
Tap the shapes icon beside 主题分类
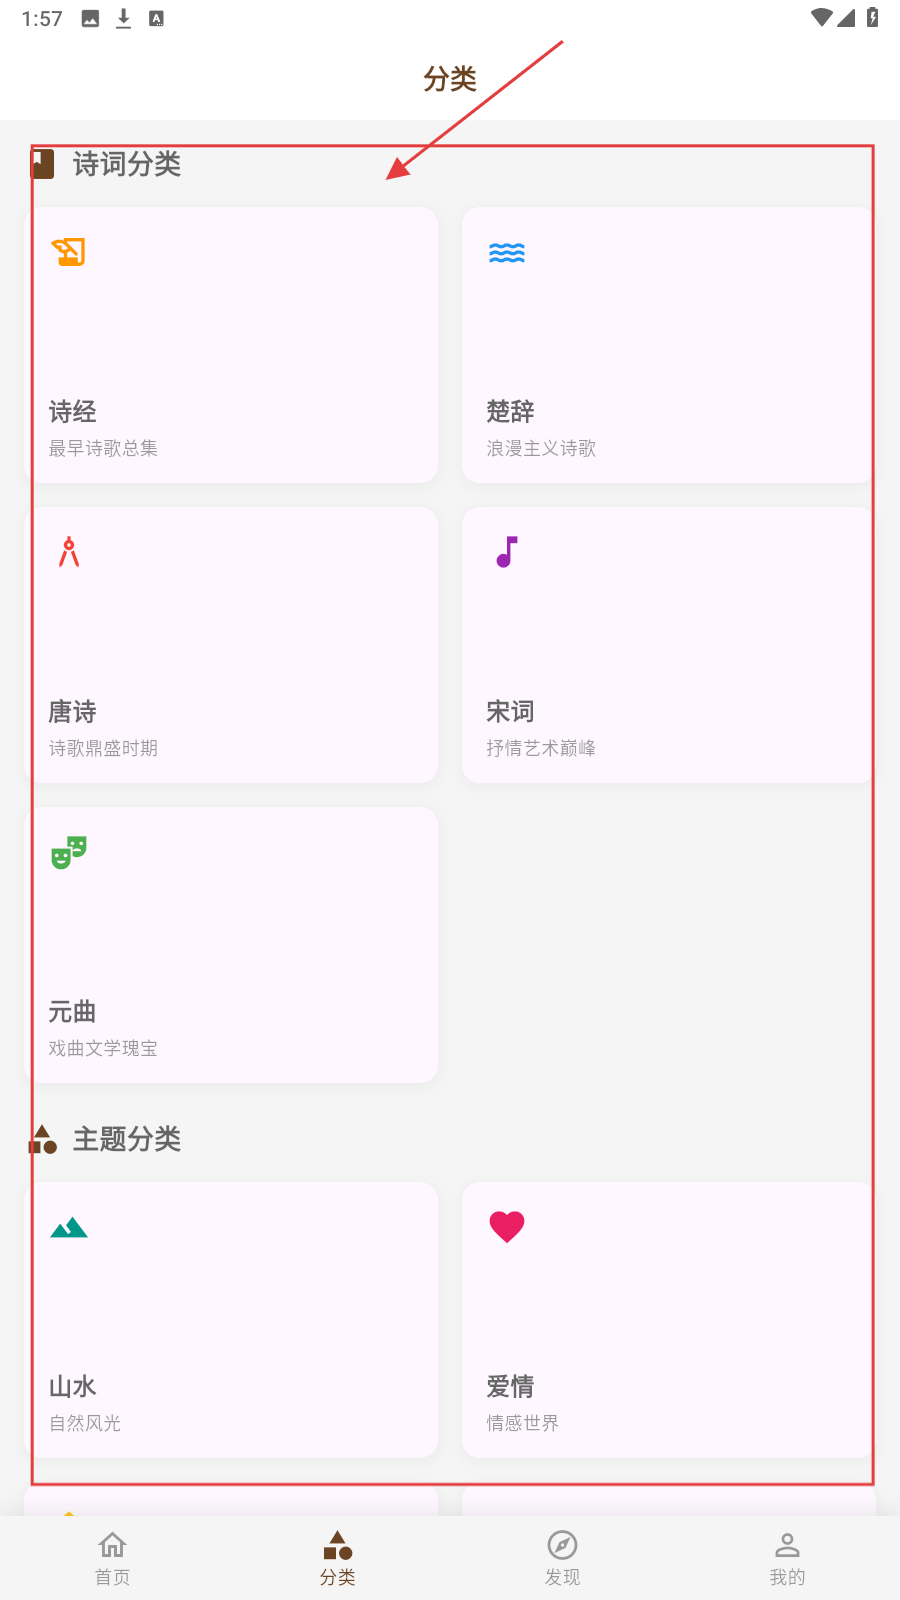[x=43, y=1140]
